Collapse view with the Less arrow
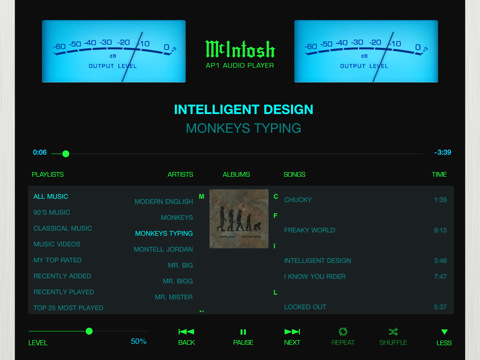This screenshot has height=360, width=480. click(x=444, y=332)
